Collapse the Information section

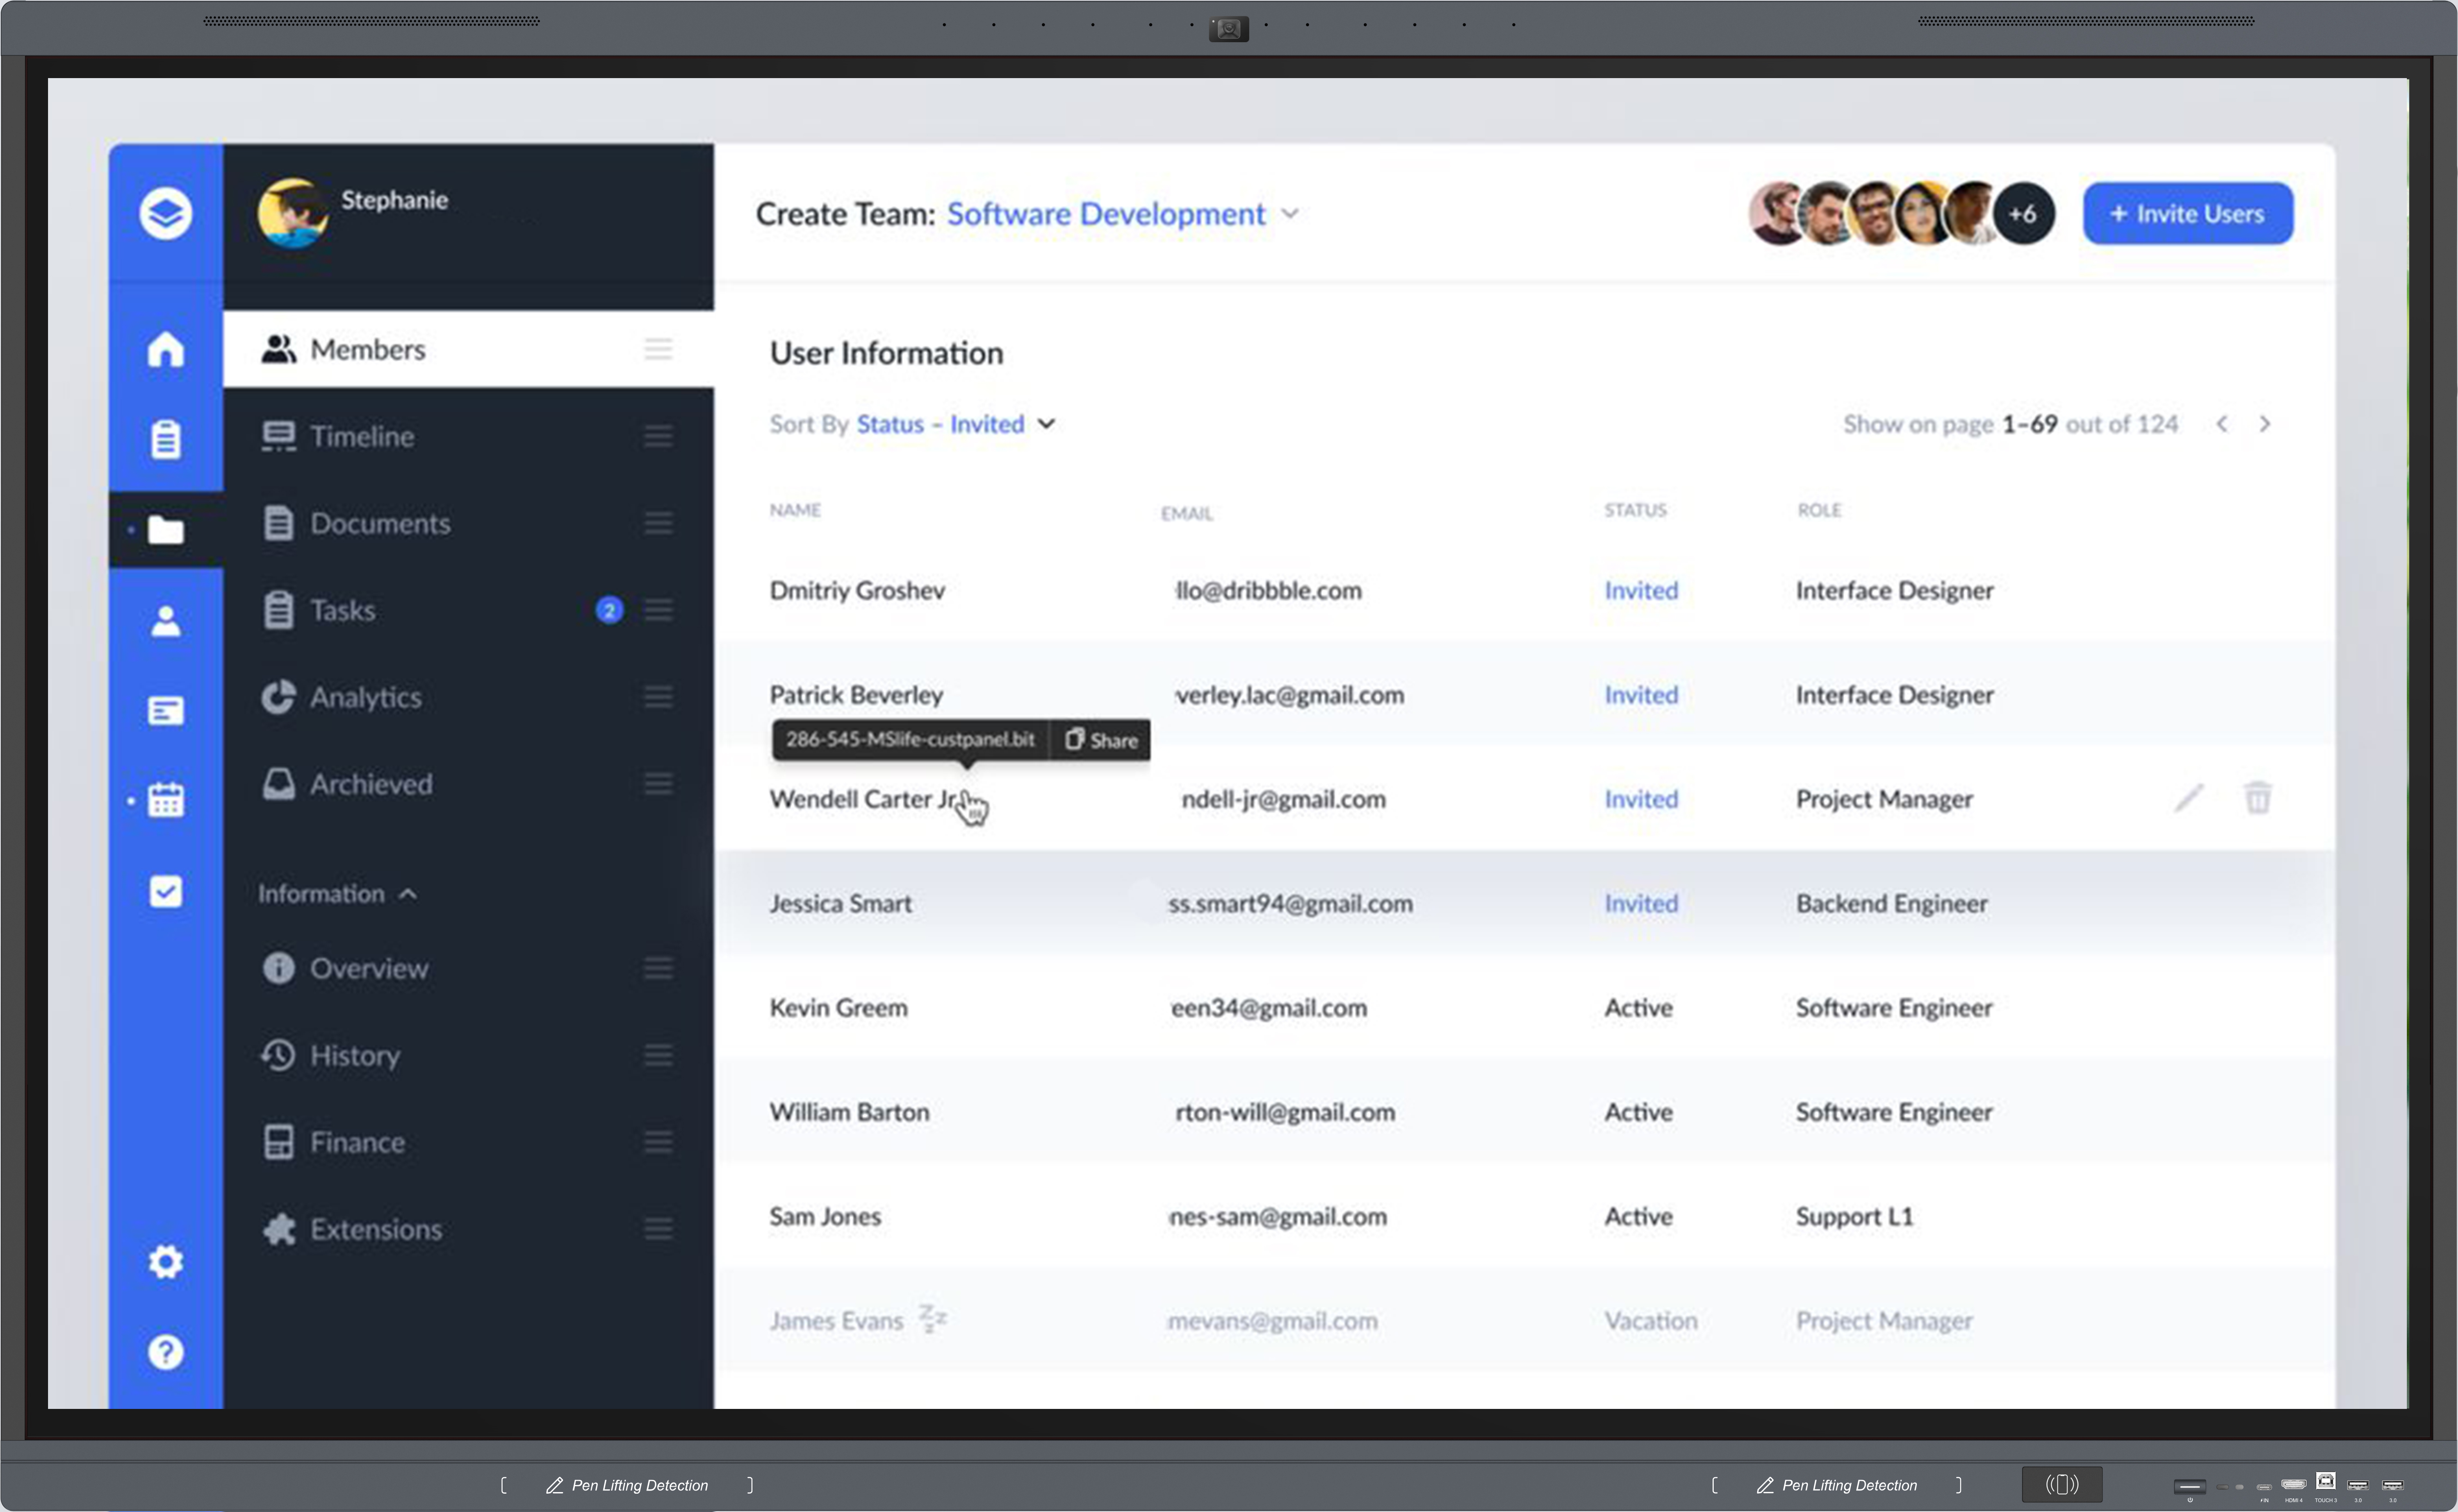pyautogui.click(x=338, y=894)
